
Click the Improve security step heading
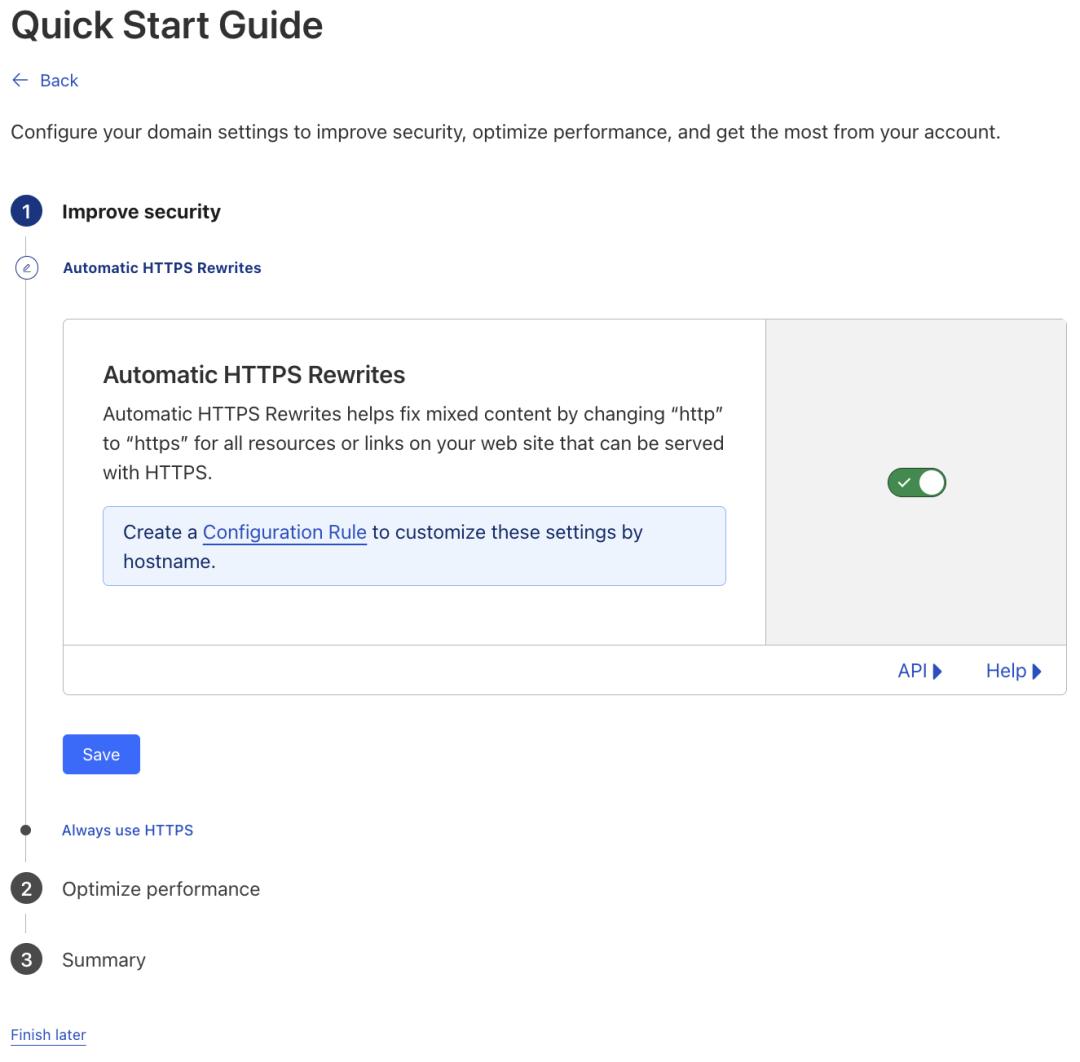[x=141, y=212]
